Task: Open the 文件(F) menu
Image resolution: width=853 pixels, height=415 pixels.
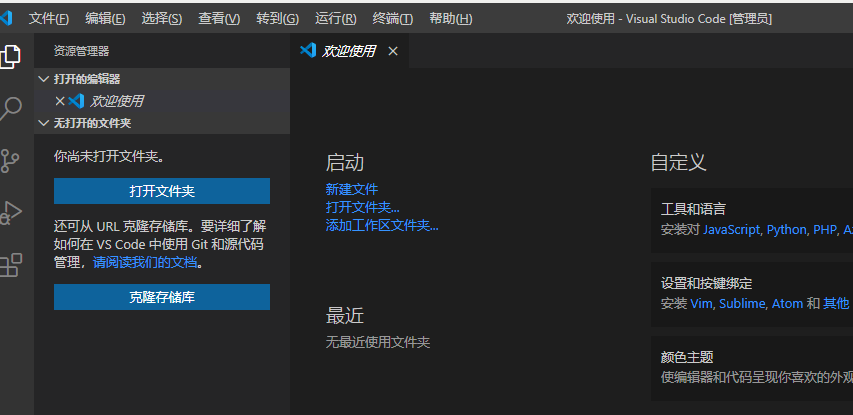Action: click(48, 19)
